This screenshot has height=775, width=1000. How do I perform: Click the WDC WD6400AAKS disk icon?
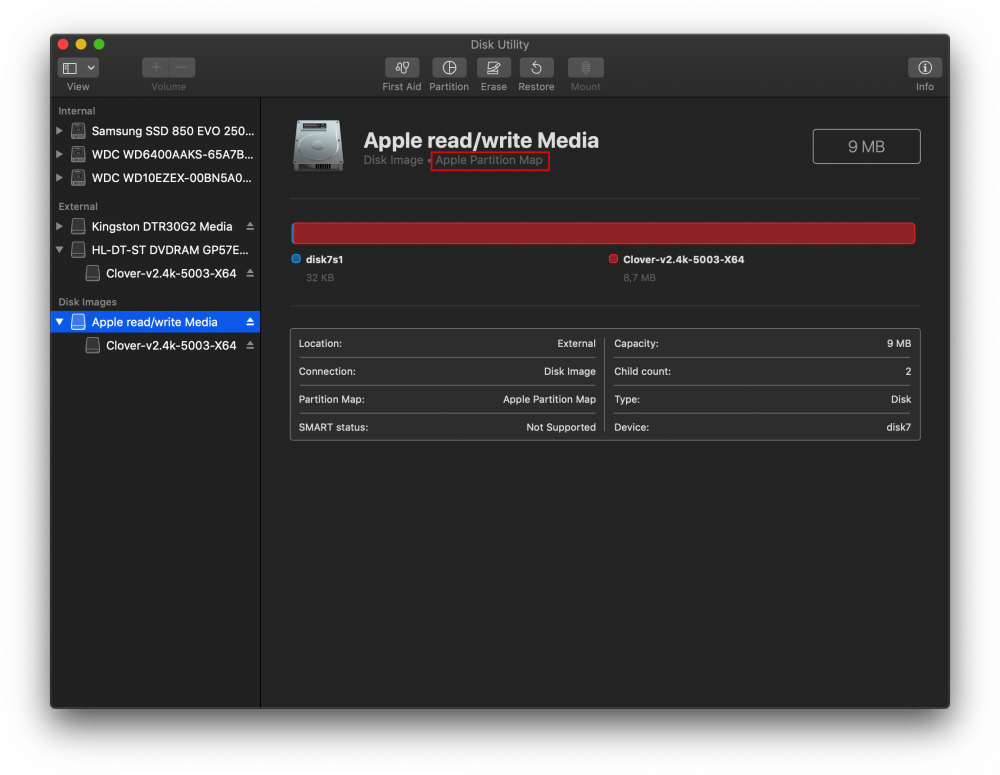click(78, 154)
